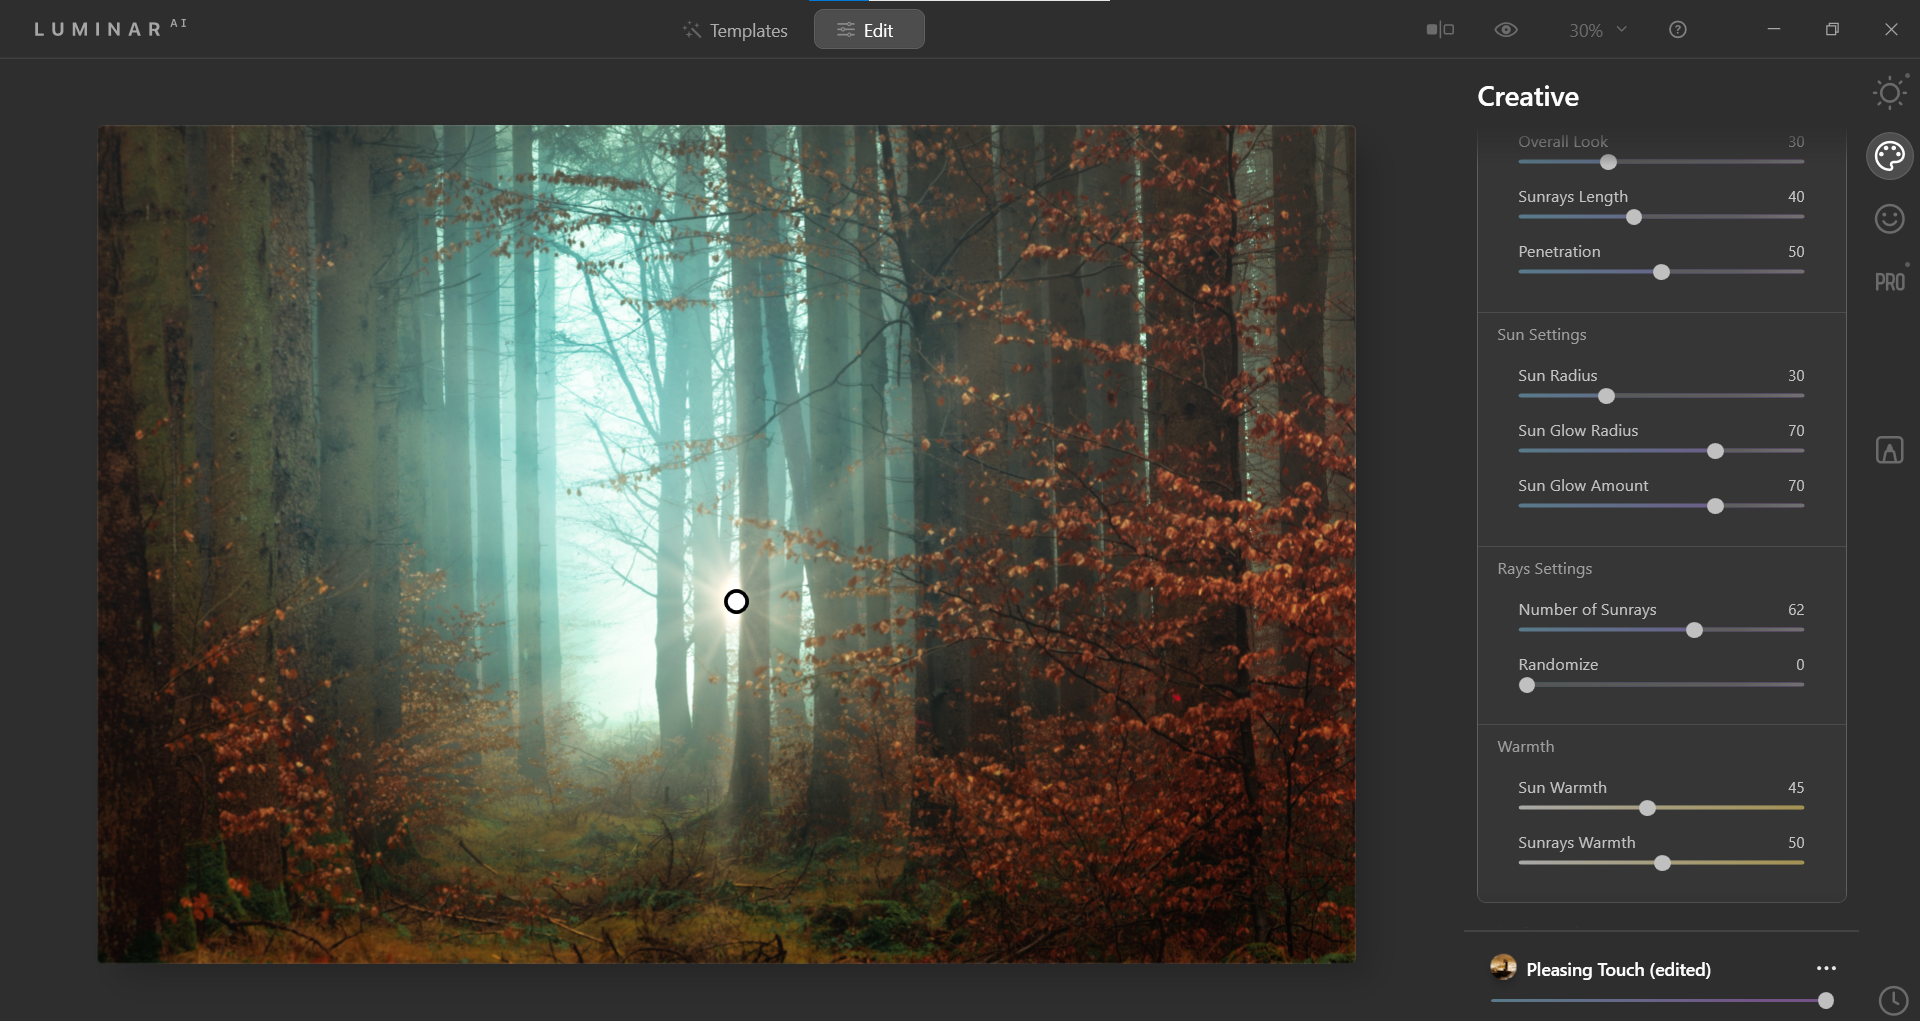This screenshot has width=1920, height=1021.
Task: Click the Sunrays Length value 40
Action: (x=1796, y=197)
